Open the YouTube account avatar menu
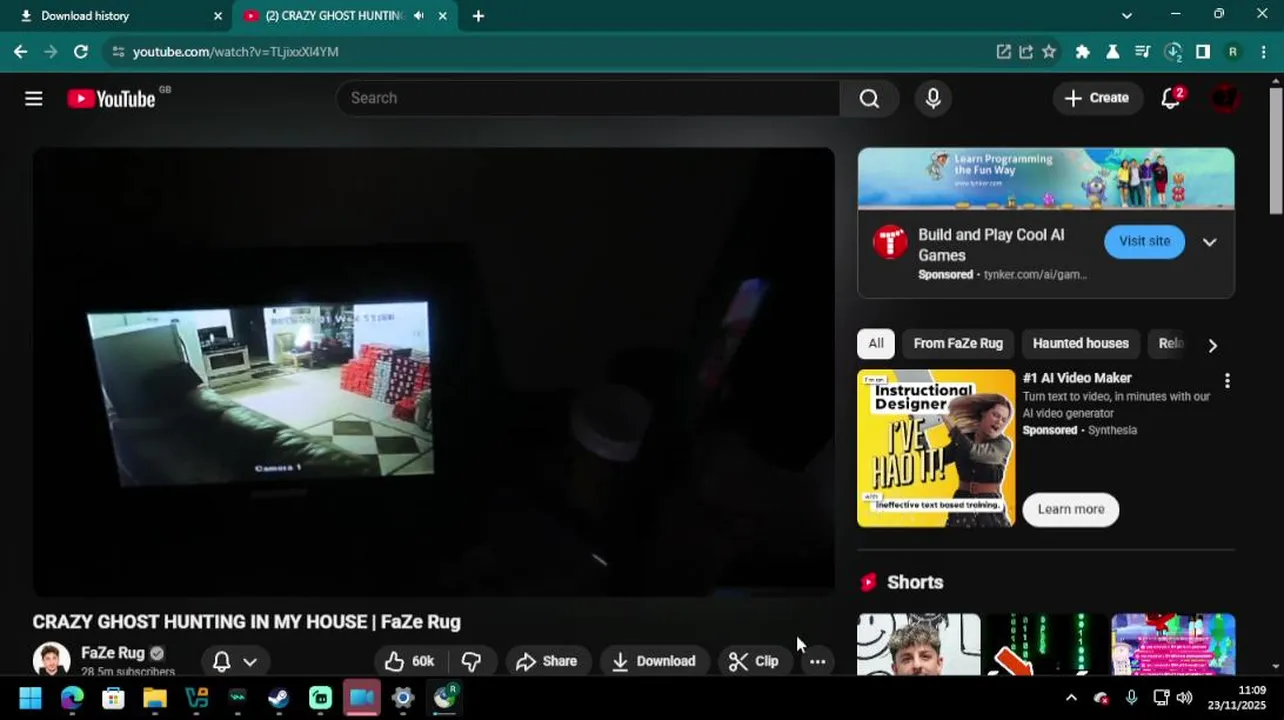 click(x=1225, y=98)
